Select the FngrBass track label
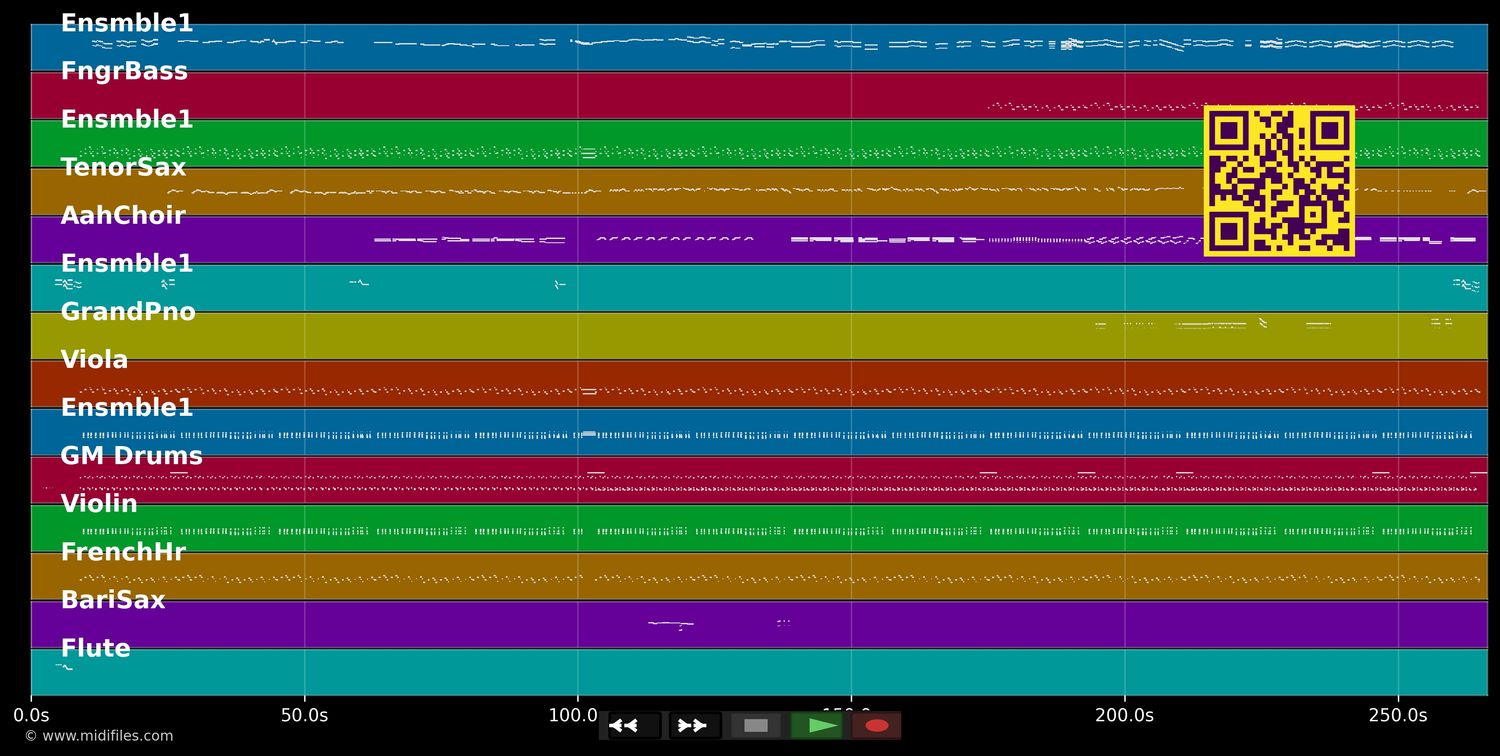 point(124,72)
